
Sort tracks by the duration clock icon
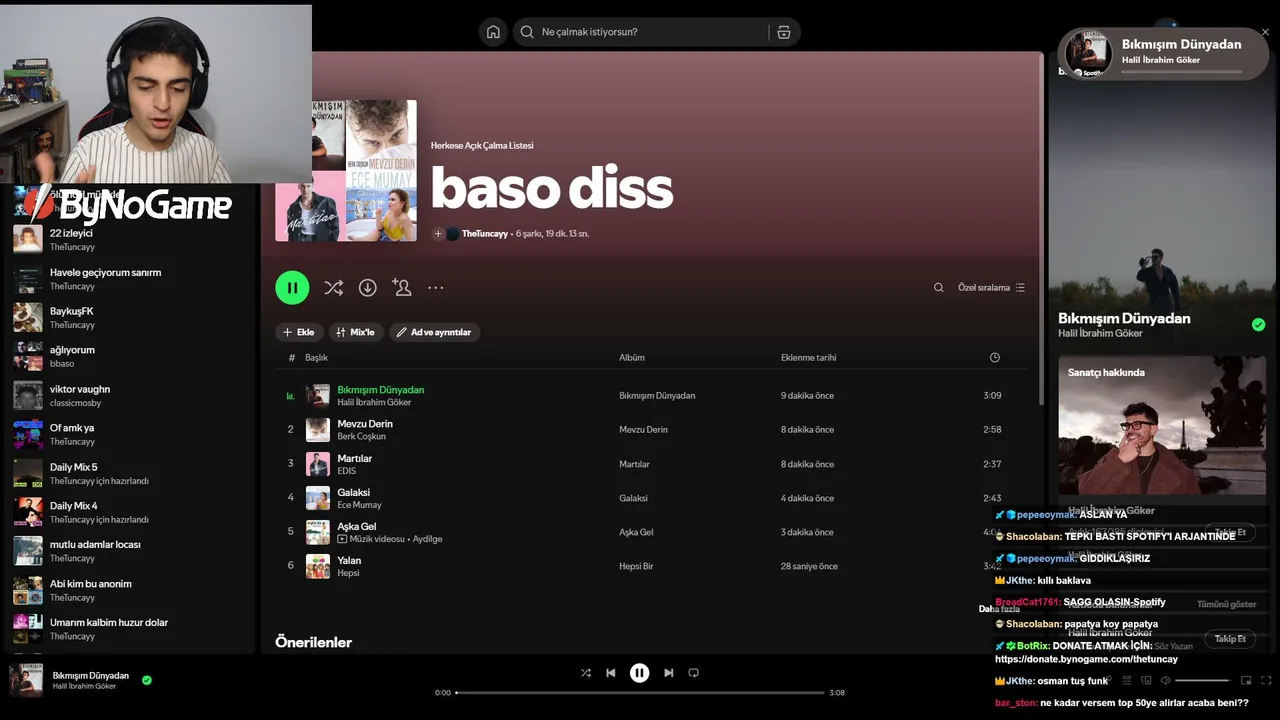995,358
